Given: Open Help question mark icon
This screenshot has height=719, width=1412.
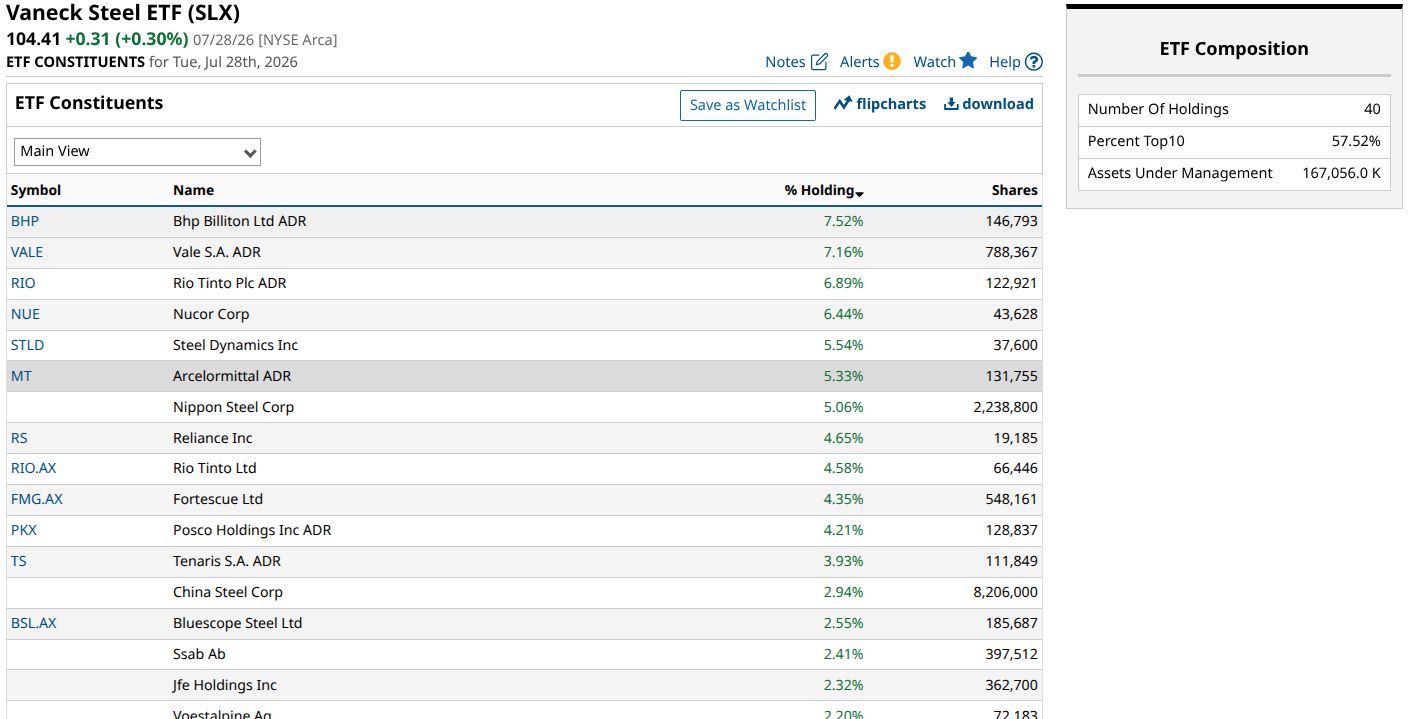Looking at the screenshot, I should [1034, 62].
